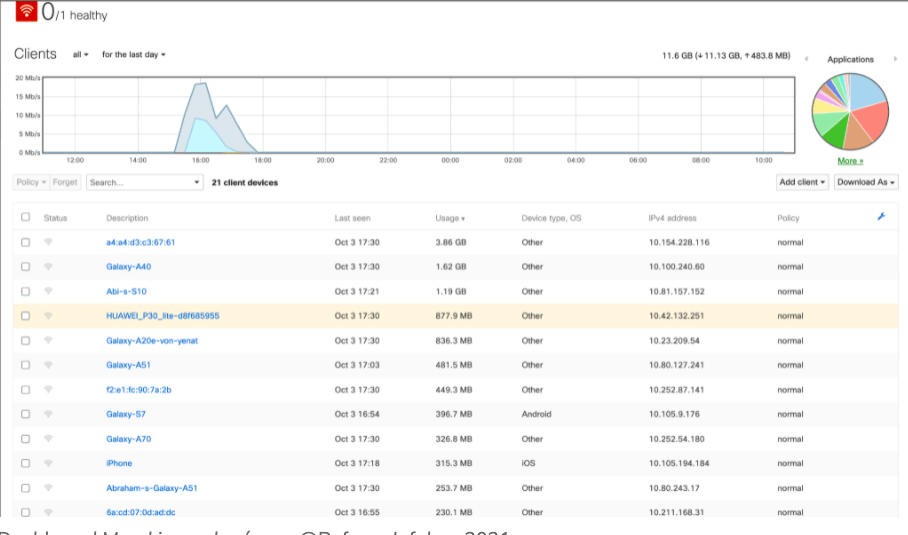This screenshot has width=908, height=535.
Task: Click status wifi icon for Galaxy-A70 row
Action: [x=49, y=439]
